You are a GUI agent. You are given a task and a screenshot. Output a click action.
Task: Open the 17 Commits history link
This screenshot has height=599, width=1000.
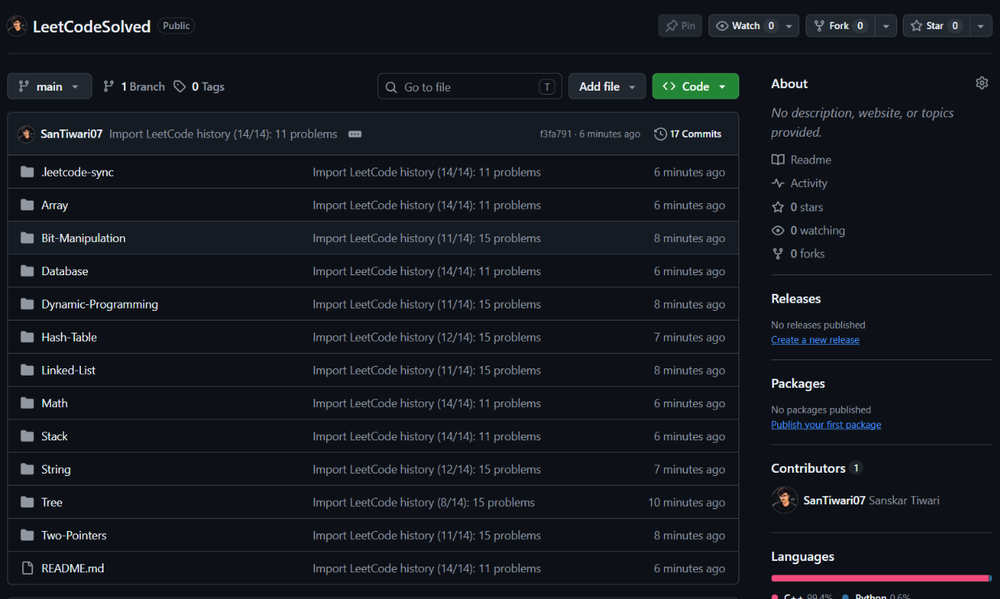[x=688, y=134]
